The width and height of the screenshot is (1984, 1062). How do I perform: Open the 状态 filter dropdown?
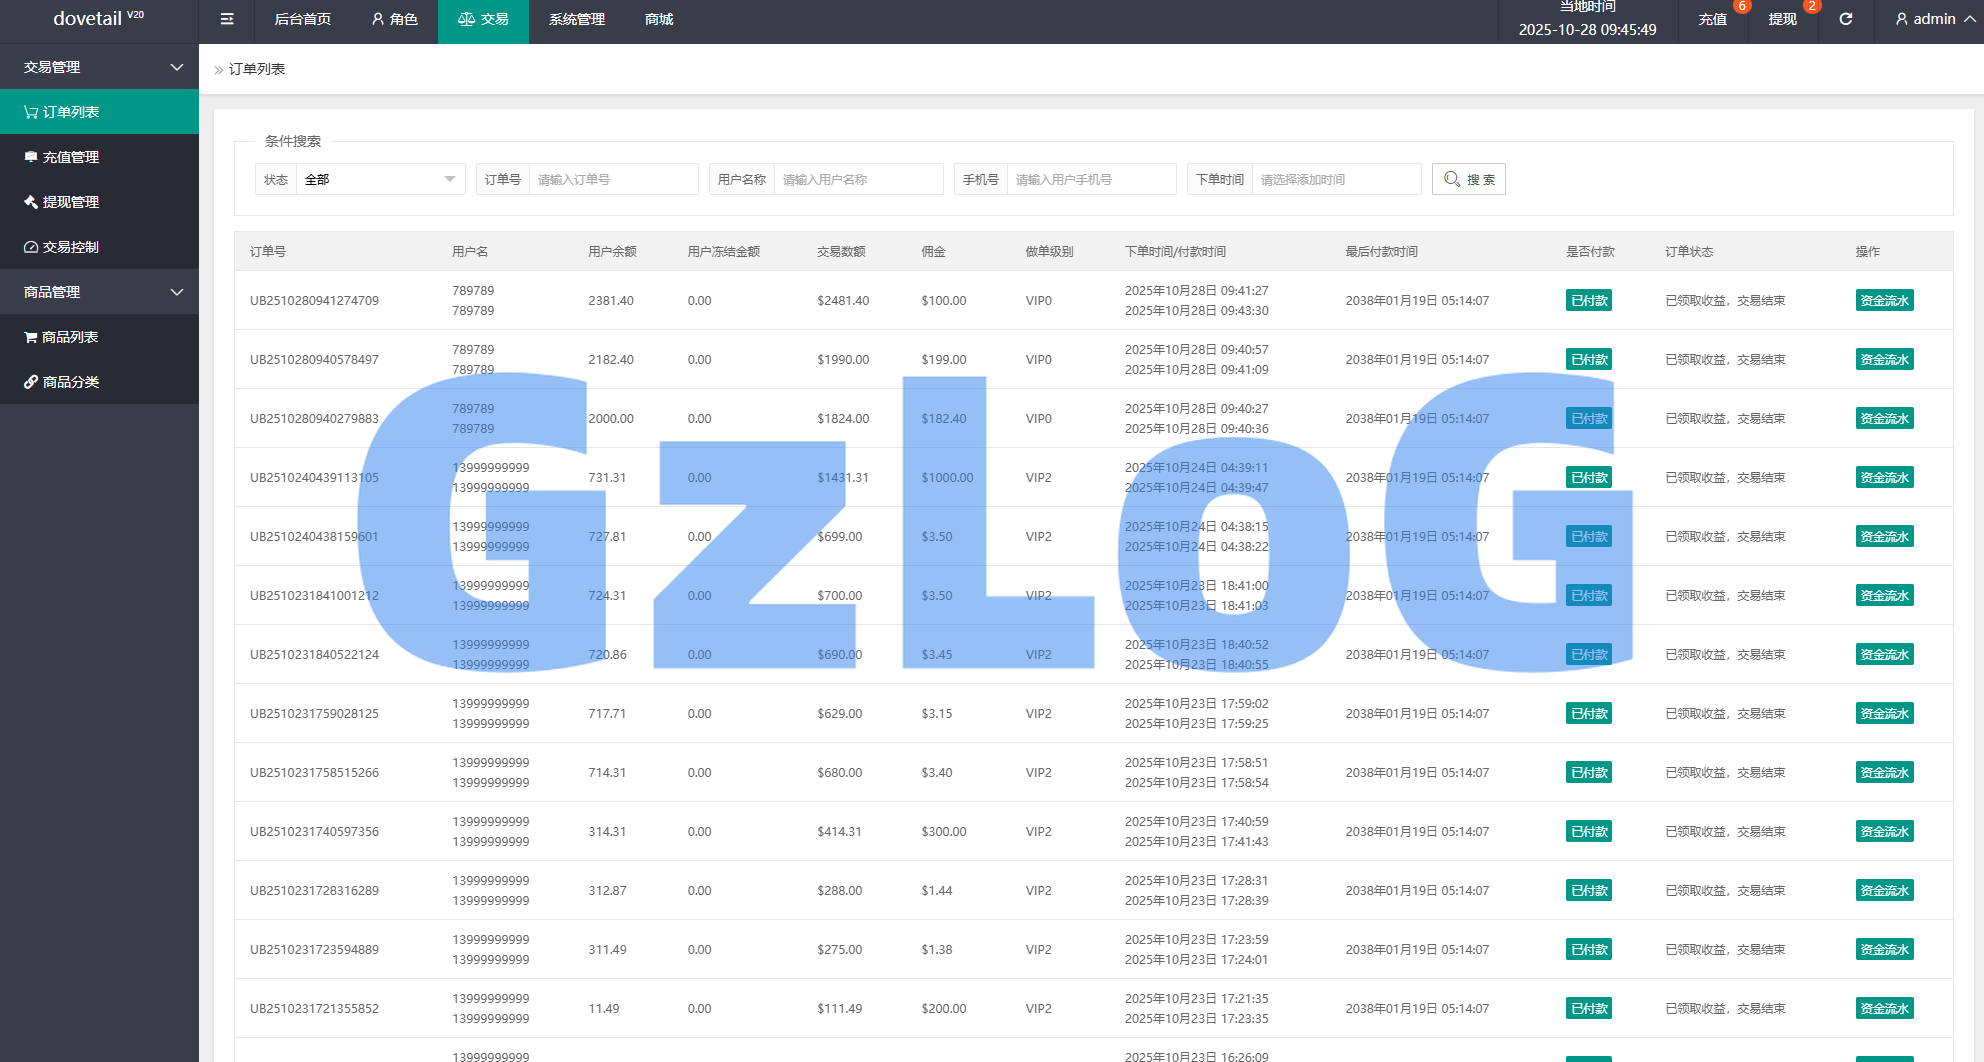380,180
